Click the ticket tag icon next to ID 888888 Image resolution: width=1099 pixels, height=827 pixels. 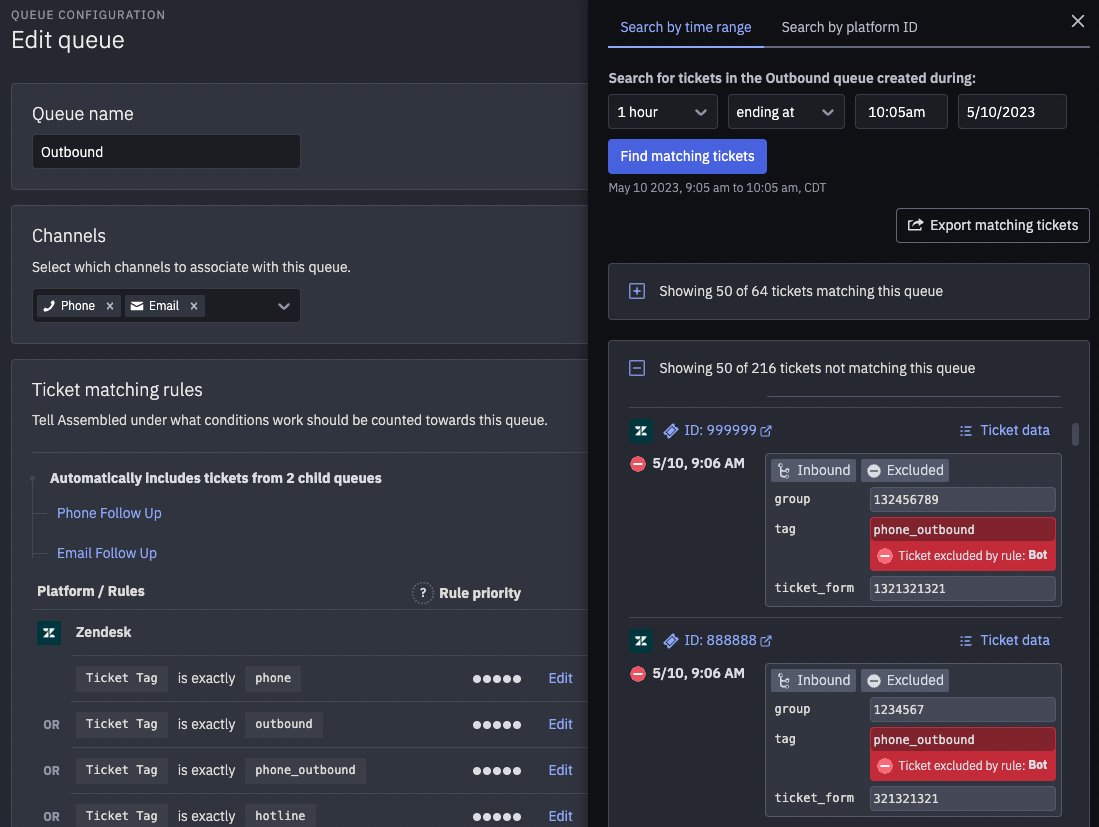click(671, 641)
